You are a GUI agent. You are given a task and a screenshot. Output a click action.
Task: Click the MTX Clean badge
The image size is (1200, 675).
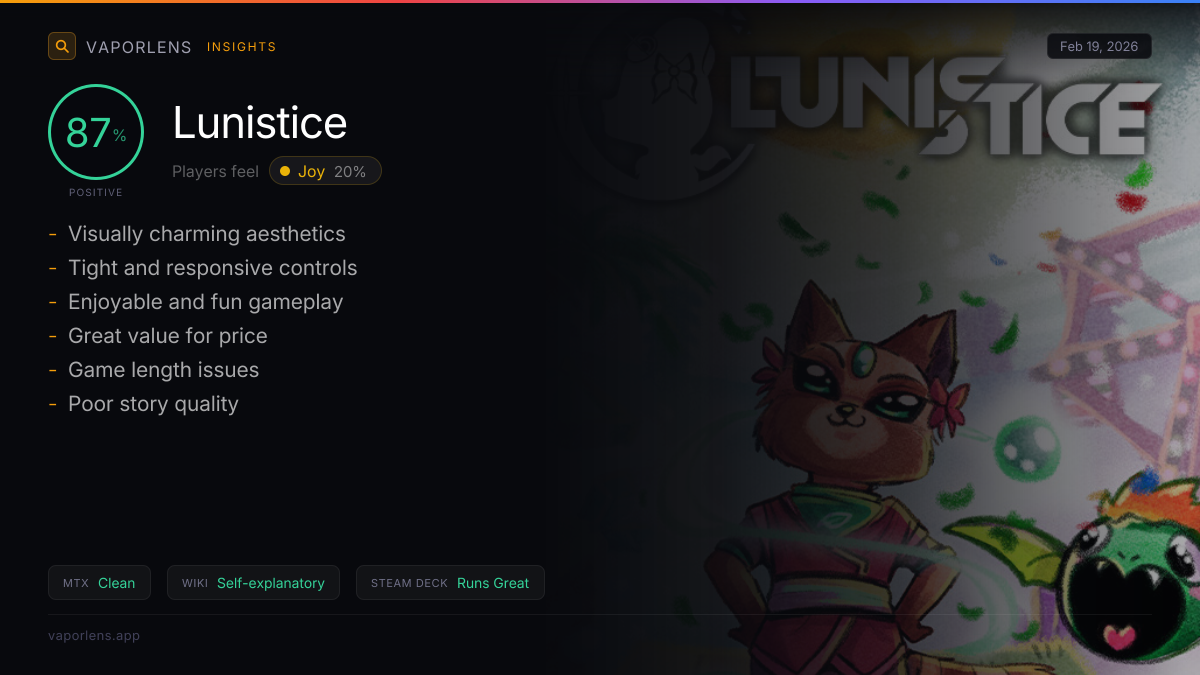tap(99, 583)
